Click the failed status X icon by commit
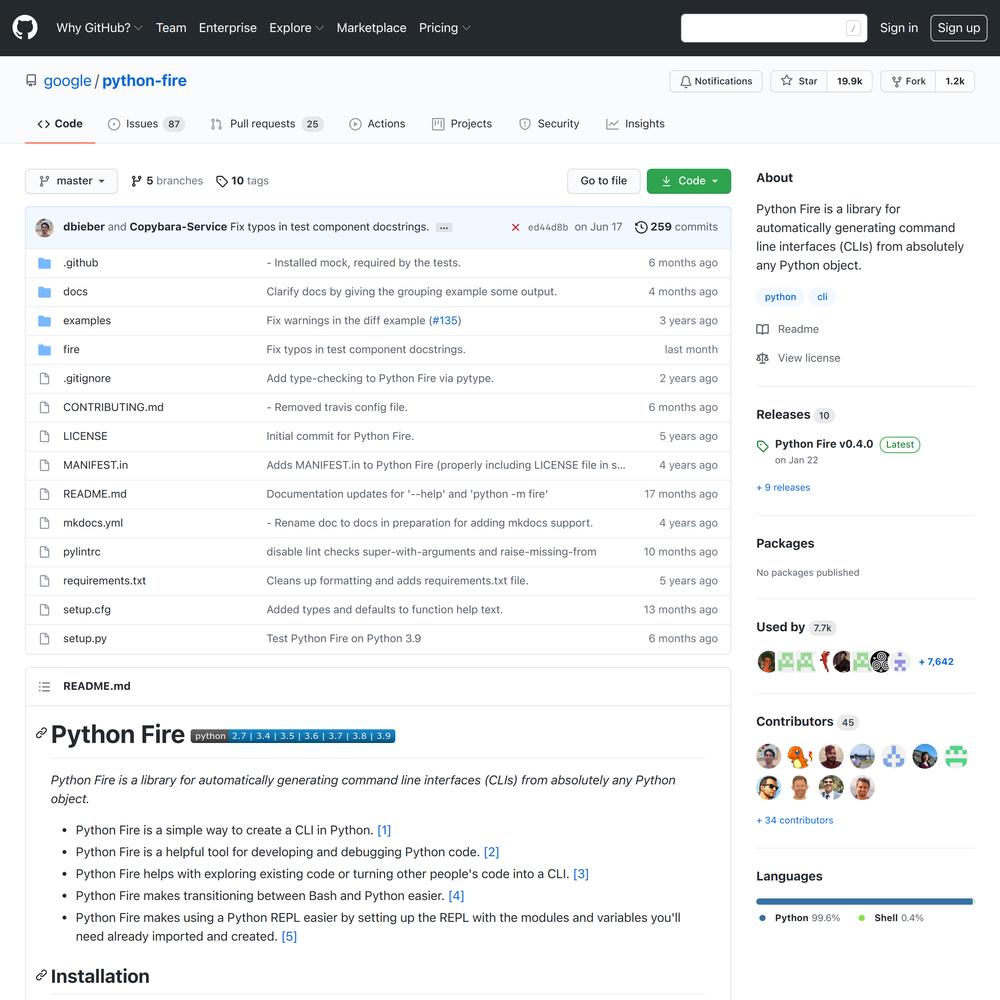 (x=515, y=227)
